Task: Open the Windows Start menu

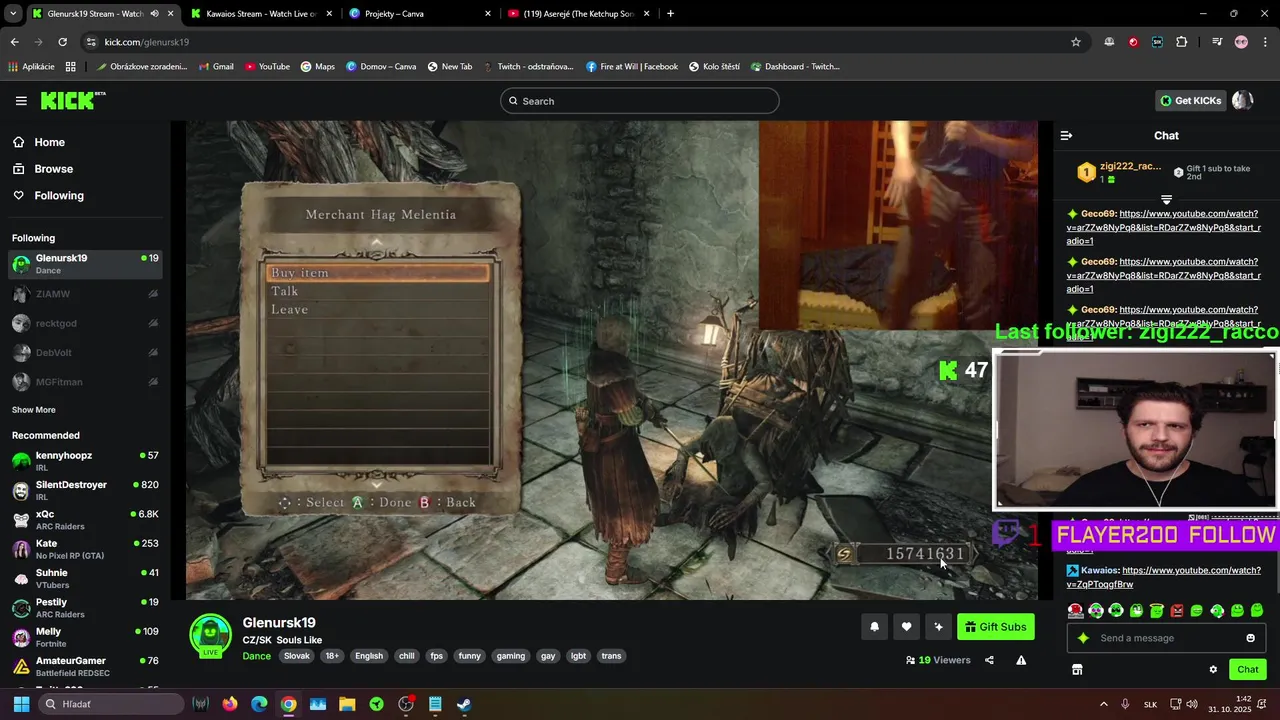Action: [21, 704]
